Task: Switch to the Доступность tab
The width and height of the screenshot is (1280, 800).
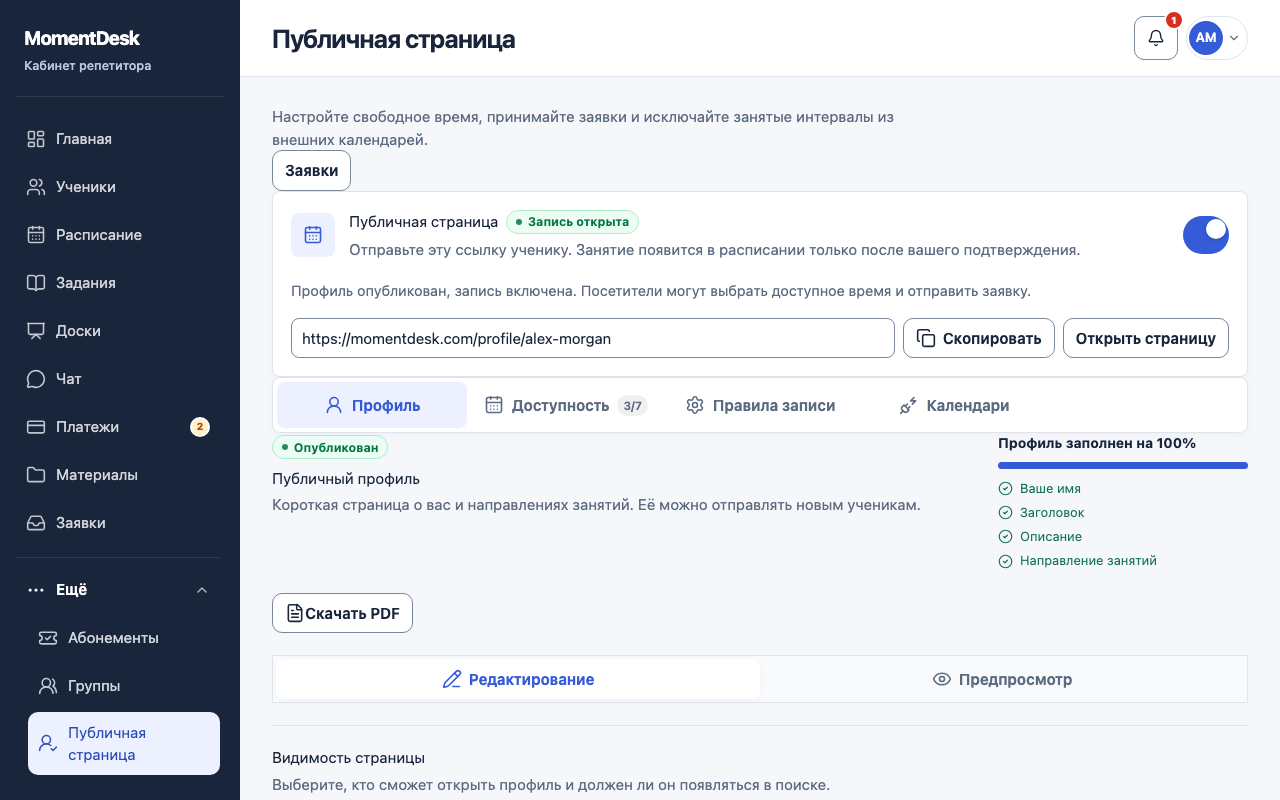Action: pyautogui.click(x=565, y=405)
